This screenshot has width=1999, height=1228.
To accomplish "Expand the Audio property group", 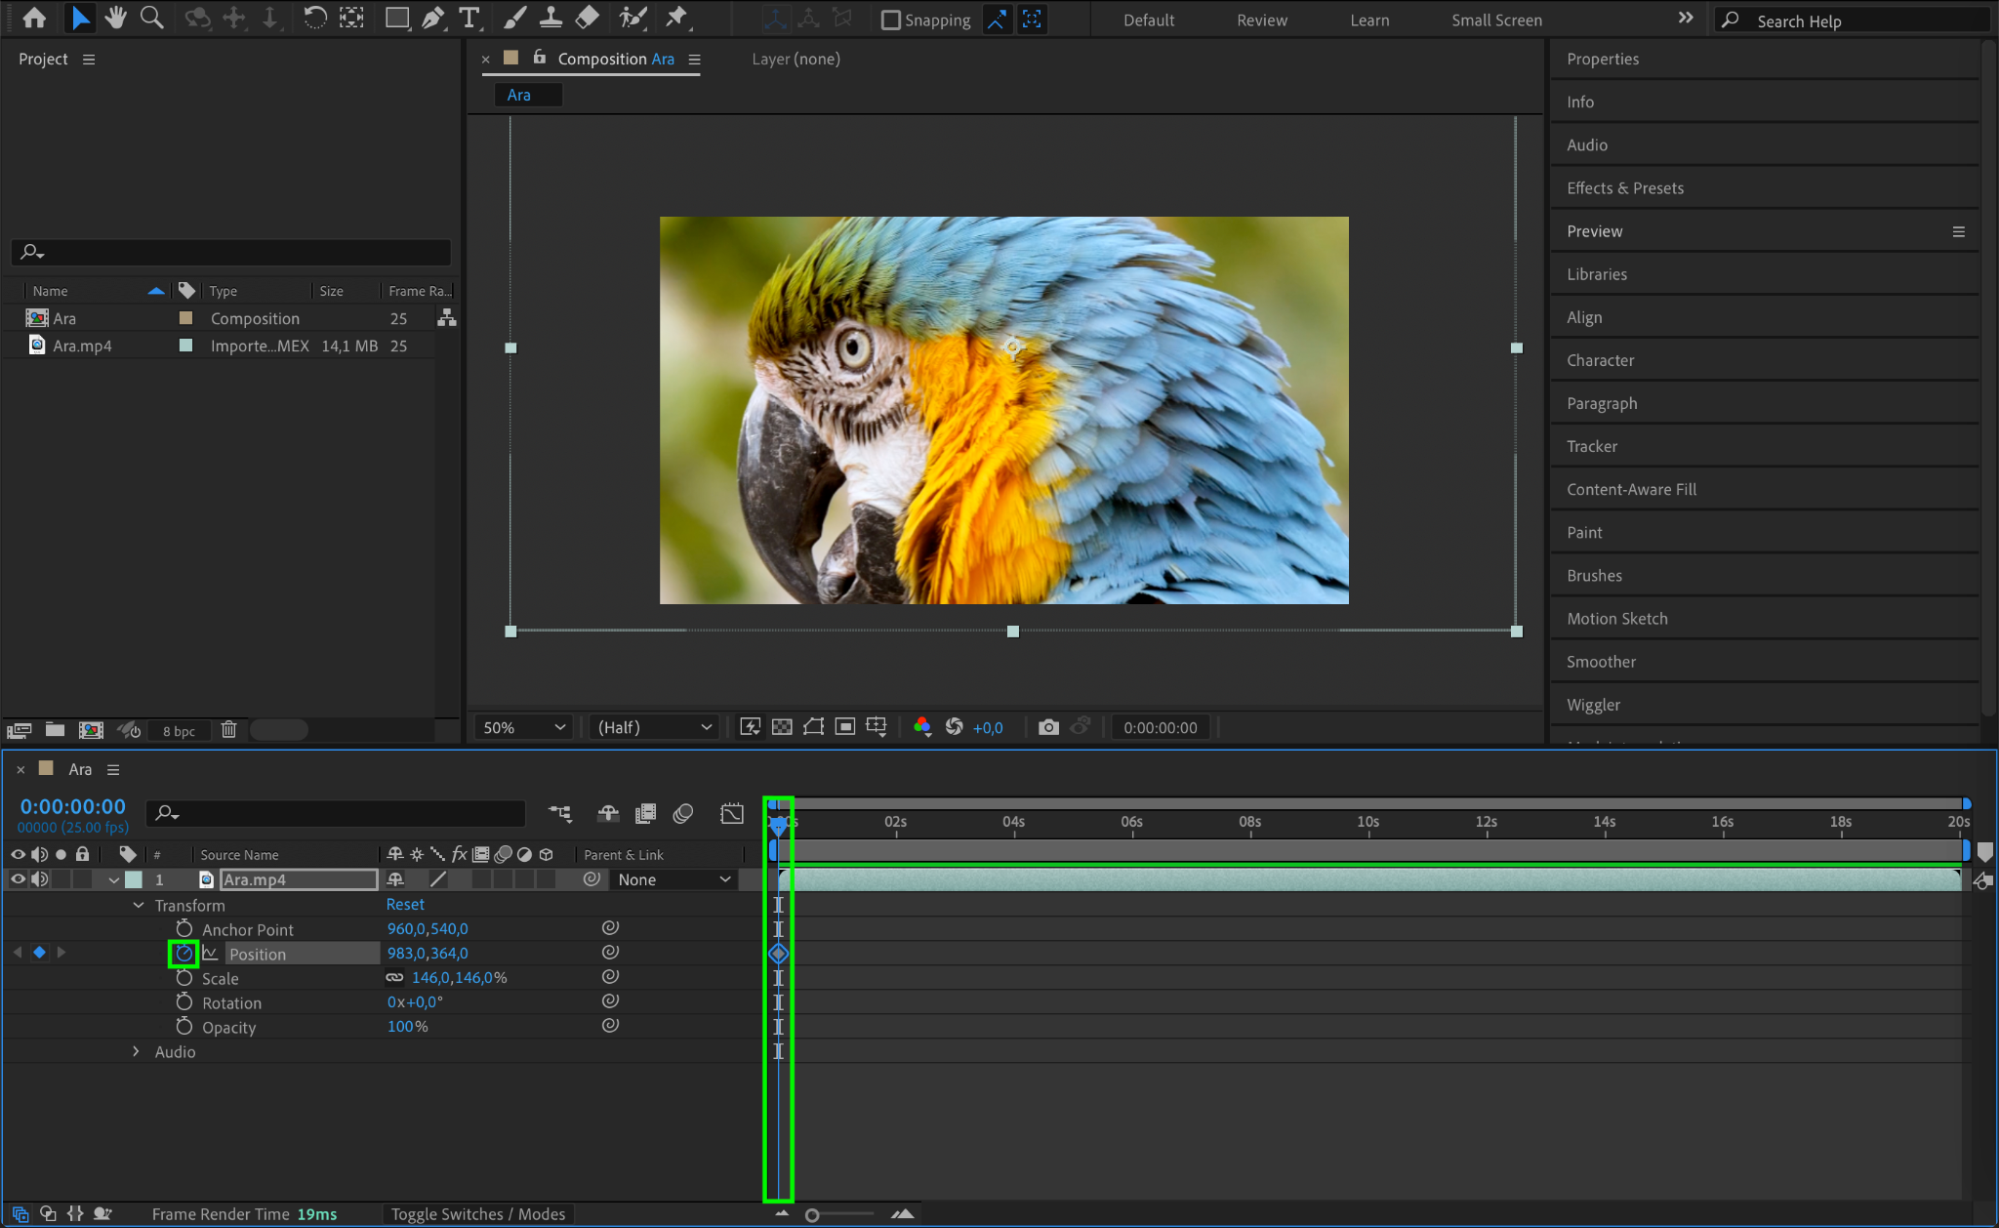I will click(137, 1051).
